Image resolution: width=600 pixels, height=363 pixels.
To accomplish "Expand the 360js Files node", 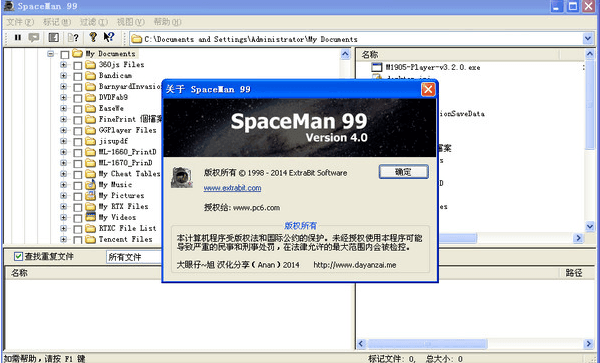I will [64, 65].
